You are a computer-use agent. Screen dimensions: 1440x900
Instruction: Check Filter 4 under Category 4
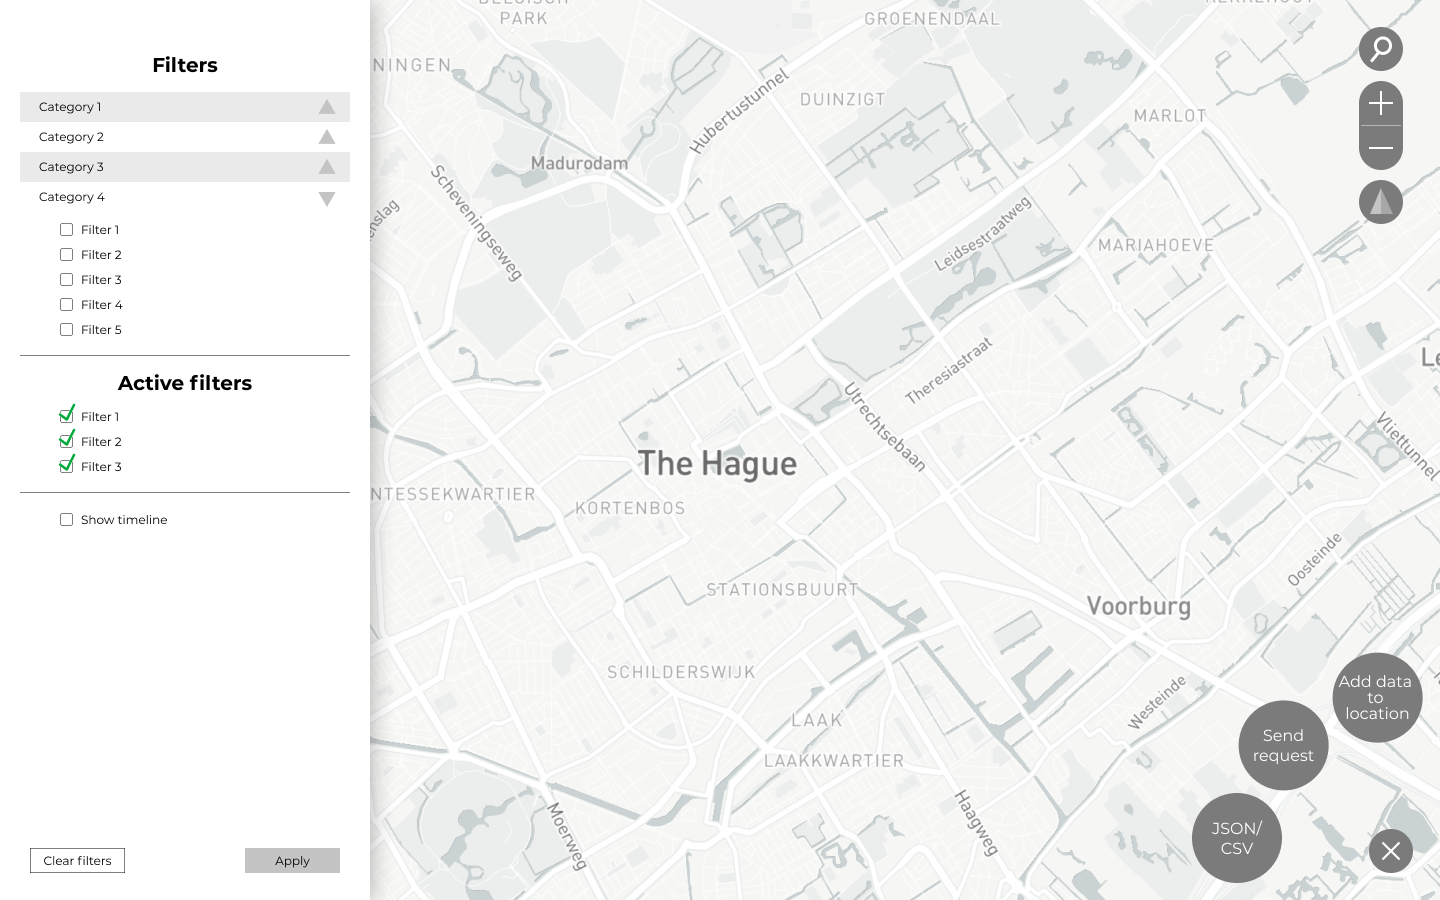point(66,305)
